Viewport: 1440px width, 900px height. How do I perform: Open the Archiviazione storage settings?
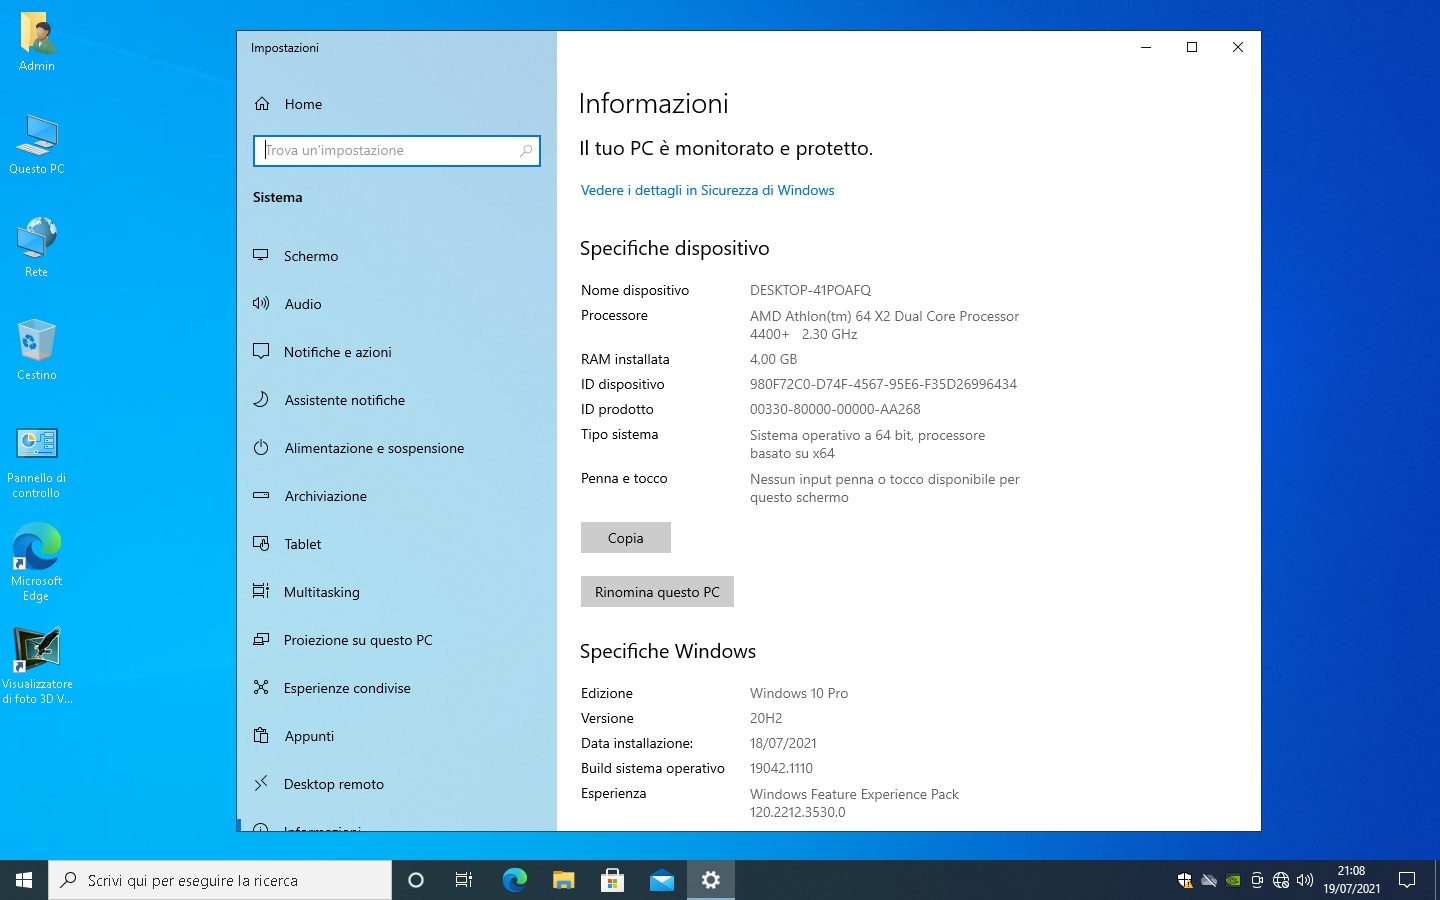click(325, 496)
